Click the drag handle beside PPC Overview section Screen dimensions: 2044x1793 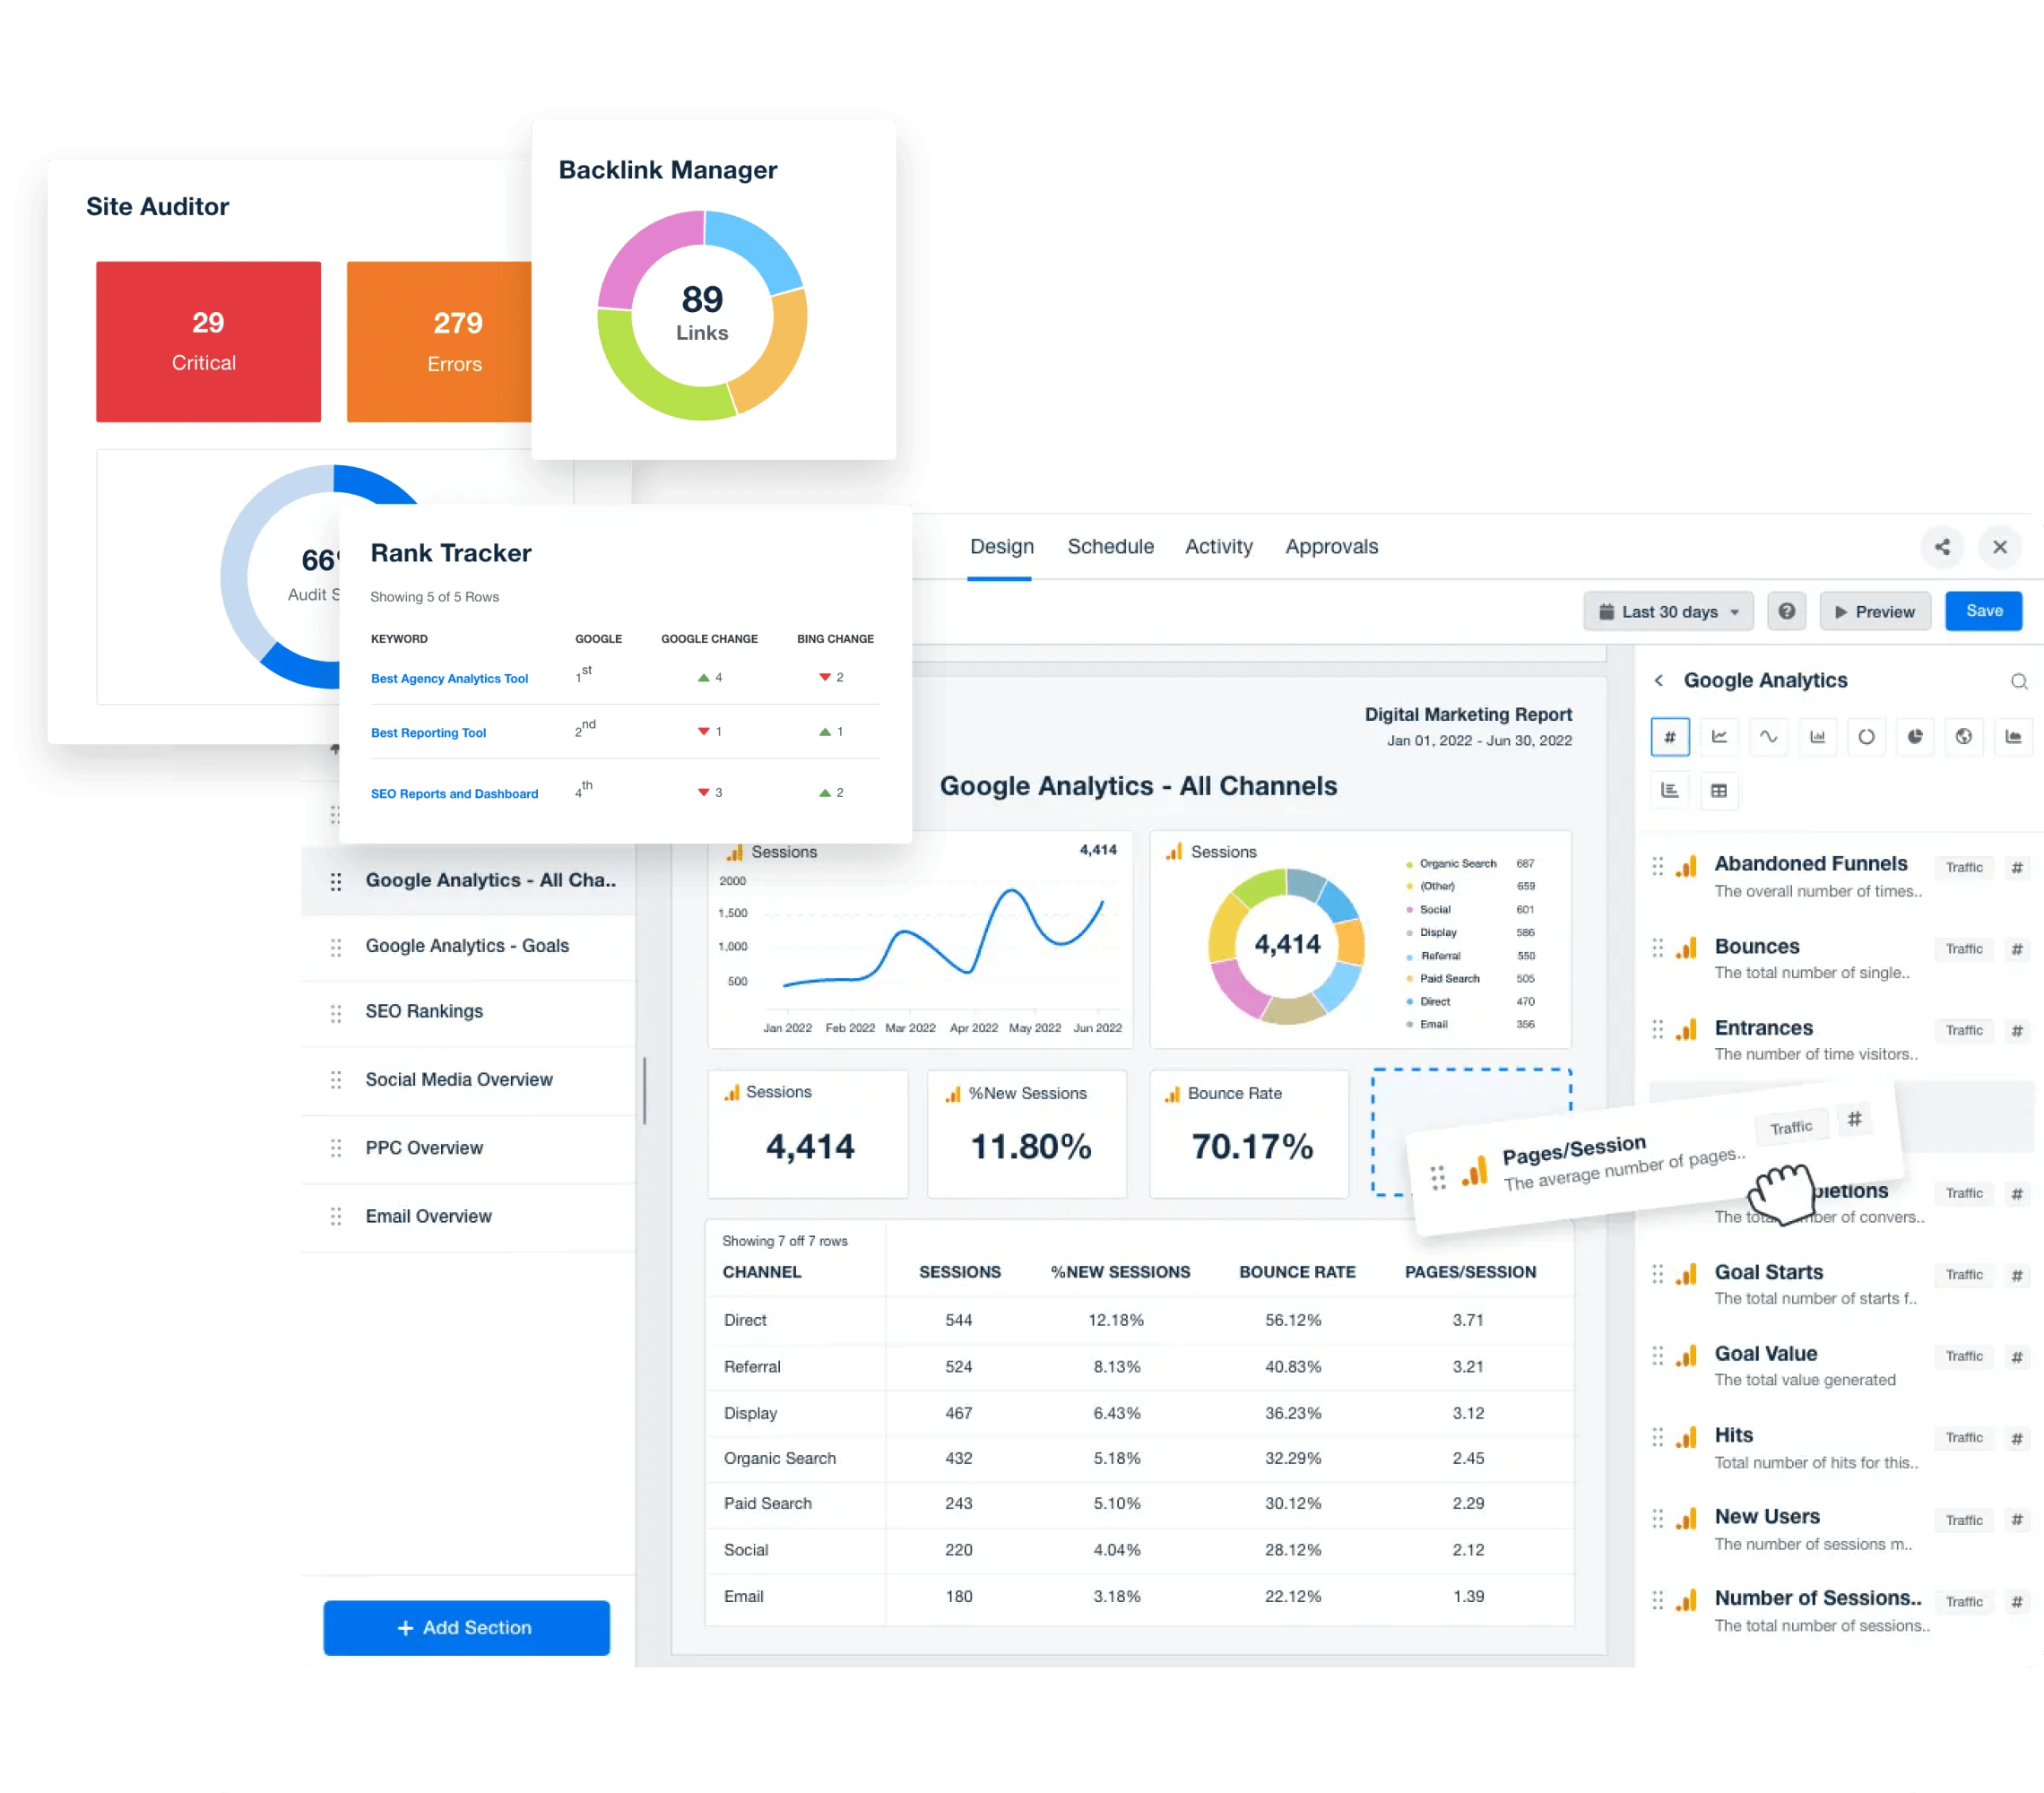coord(336,1149)
